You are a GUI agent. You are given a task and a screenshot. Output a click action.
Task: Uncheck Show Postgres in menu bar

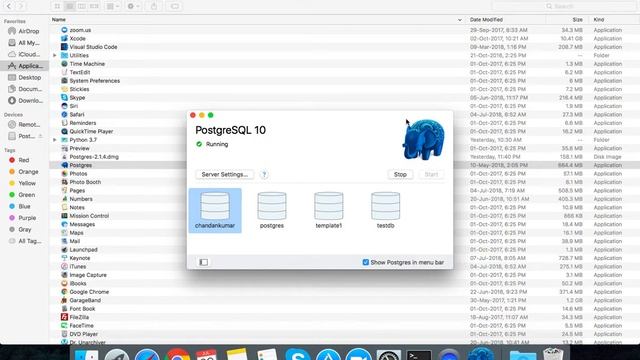click(x=366, y=262)
